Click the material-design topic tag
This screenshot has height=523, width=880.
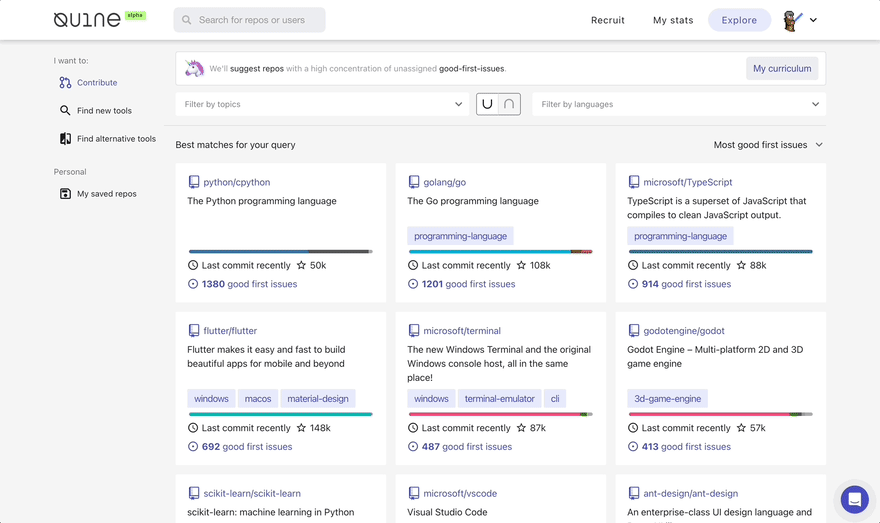[318, 398]
